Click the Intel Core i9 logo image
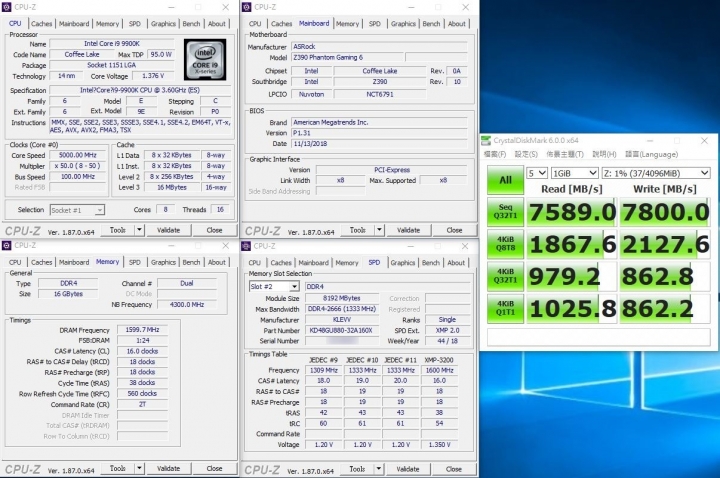720x478 pixels. [x=205, y=60]
